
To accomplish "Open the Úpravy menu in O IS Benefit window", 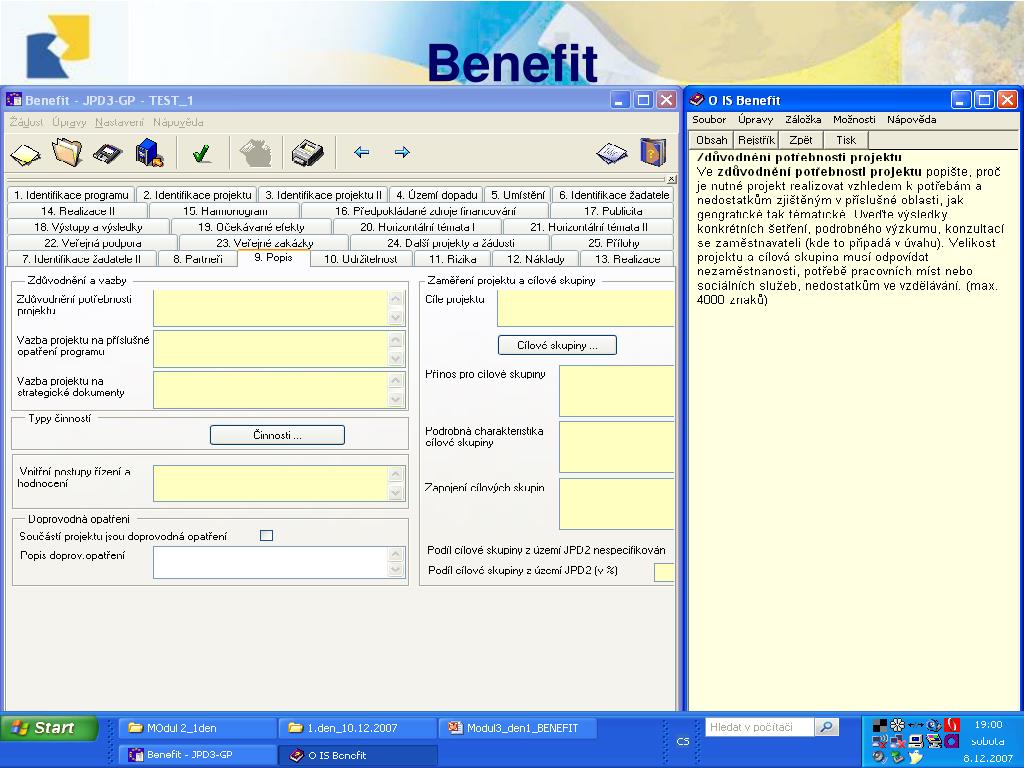I will click(x=755, y=120).
